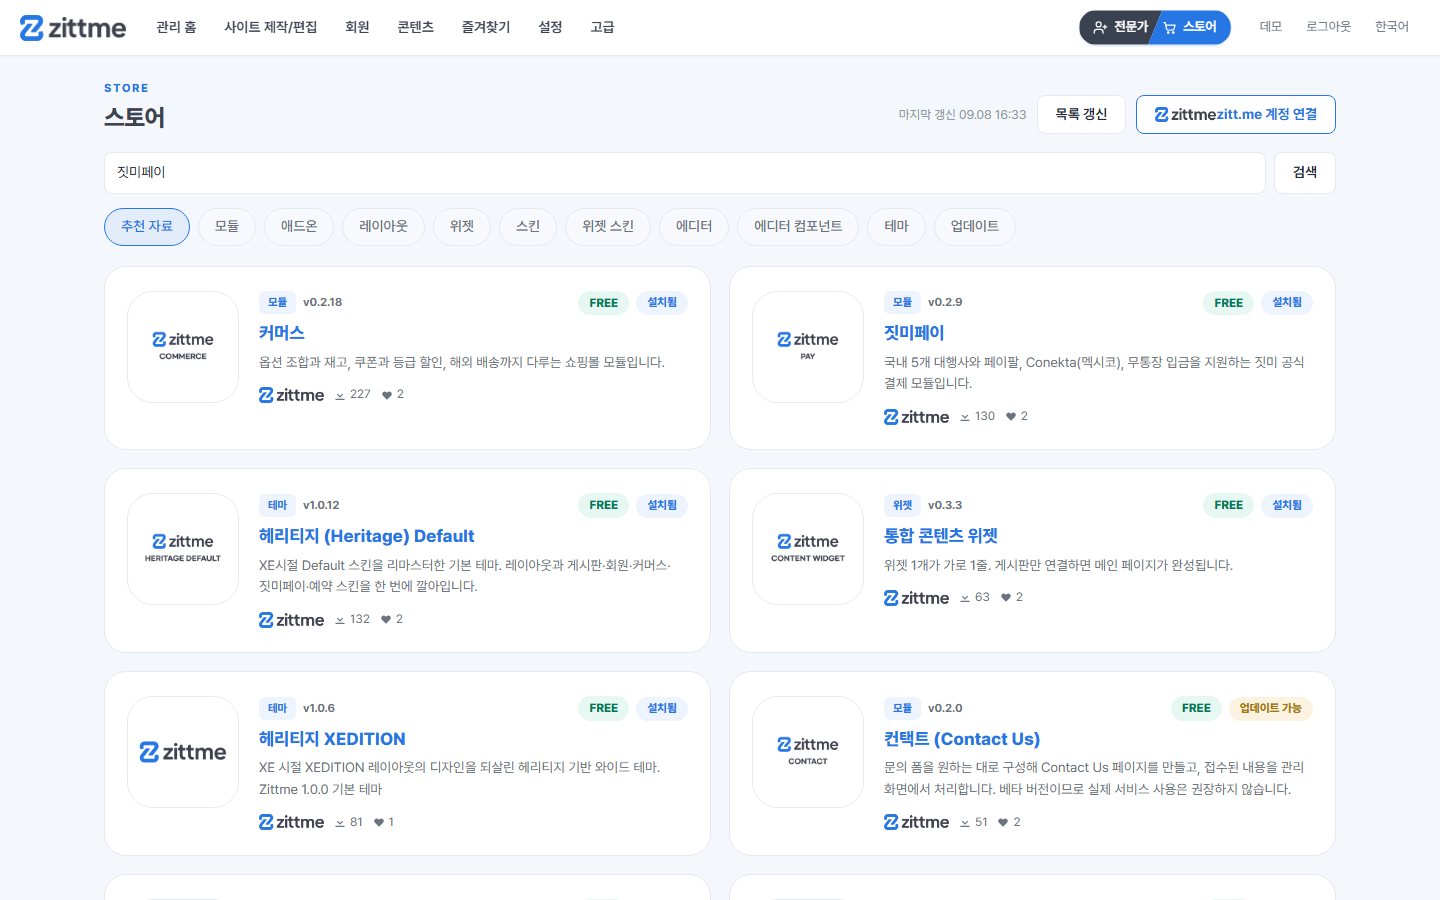
Task: Open the 한국어 language selector
Action: (1392, 27)
